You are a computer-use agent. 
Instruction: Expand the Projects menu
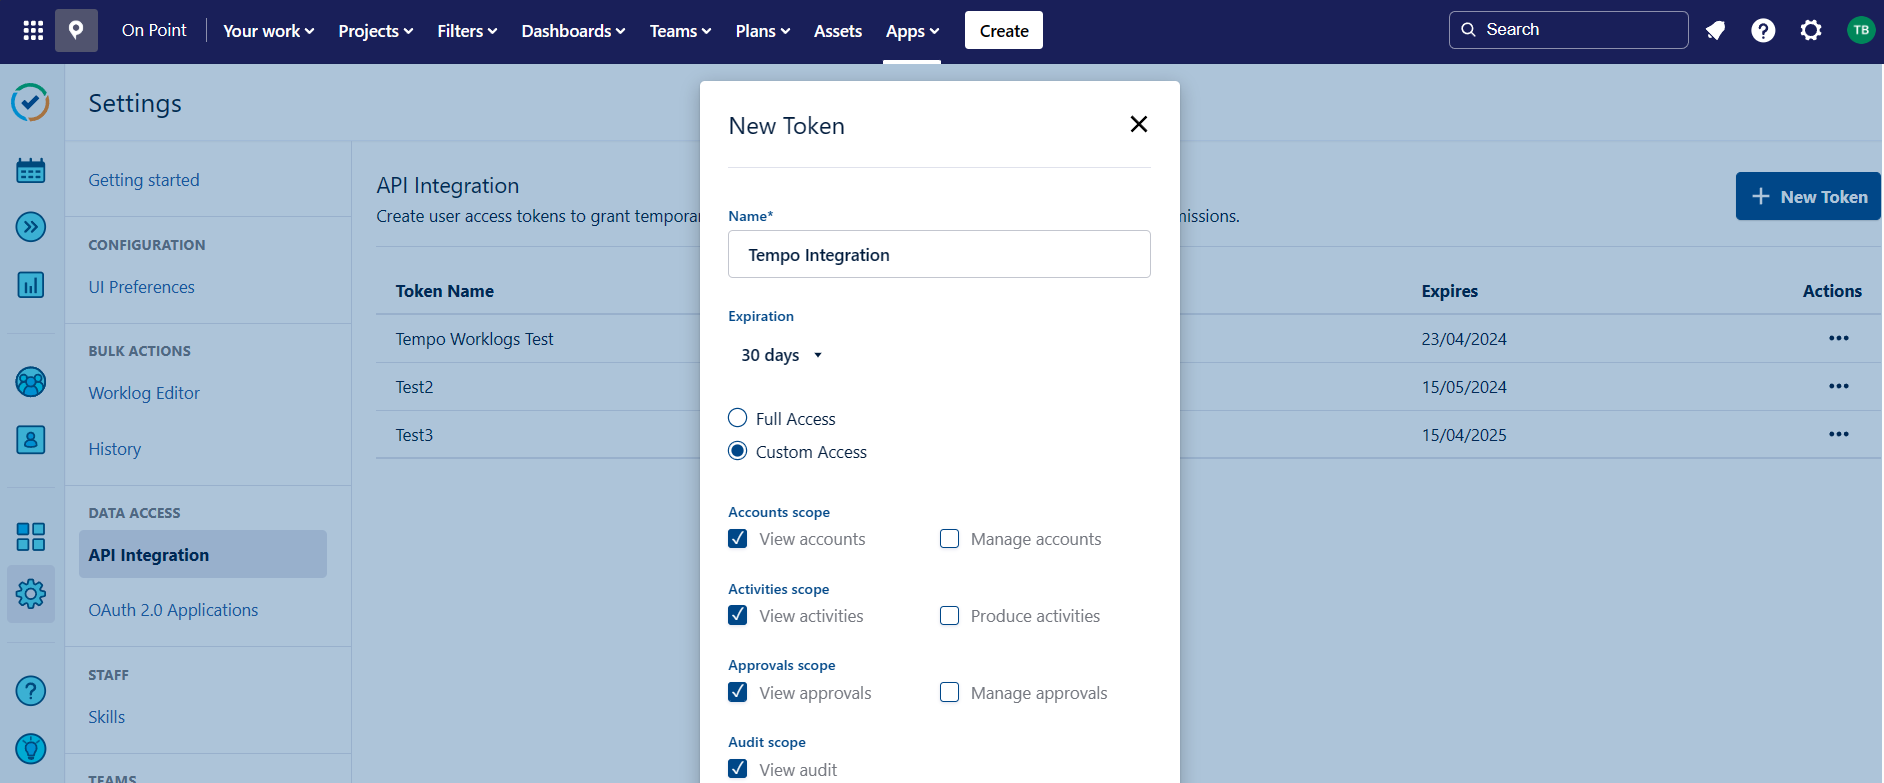pyautogui.click(x=375, y=31)
